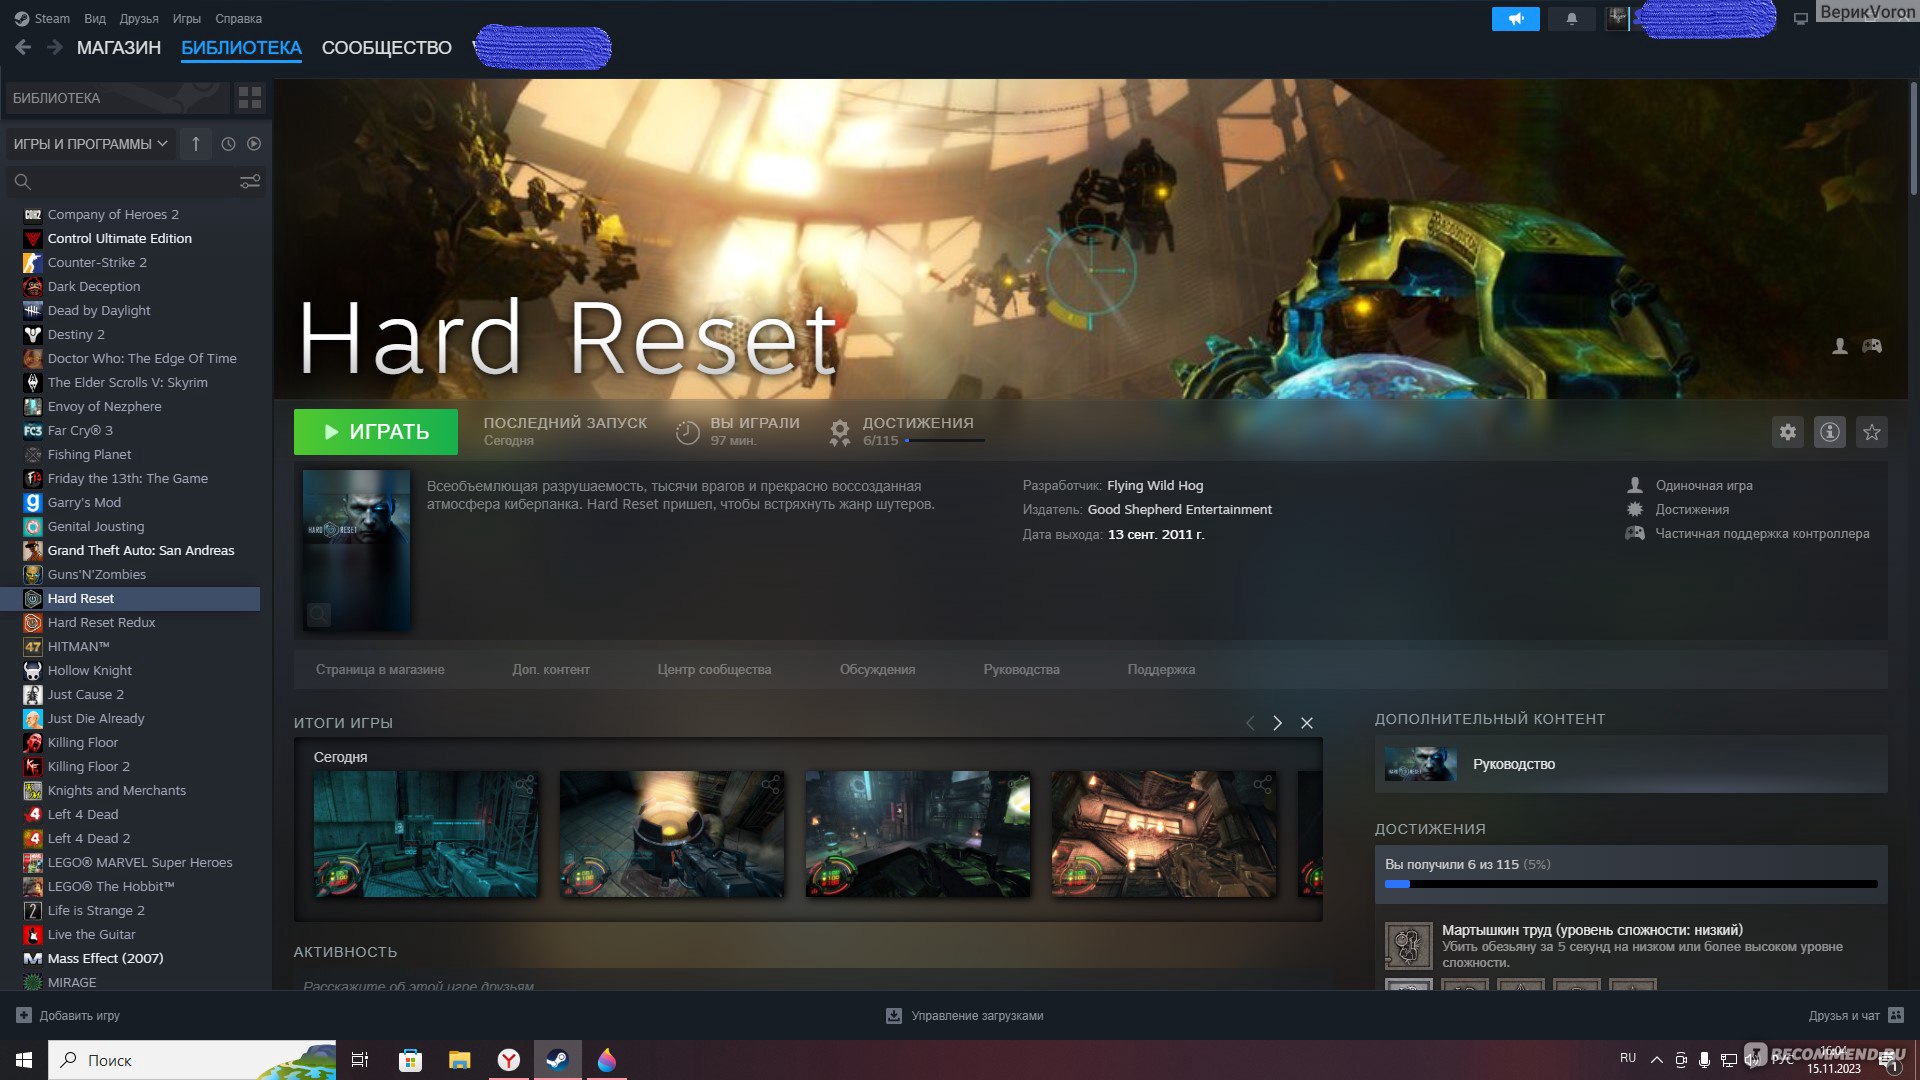
Task: Open Мартышкин труд achievement icon
Action: [x=1408, y=946]
